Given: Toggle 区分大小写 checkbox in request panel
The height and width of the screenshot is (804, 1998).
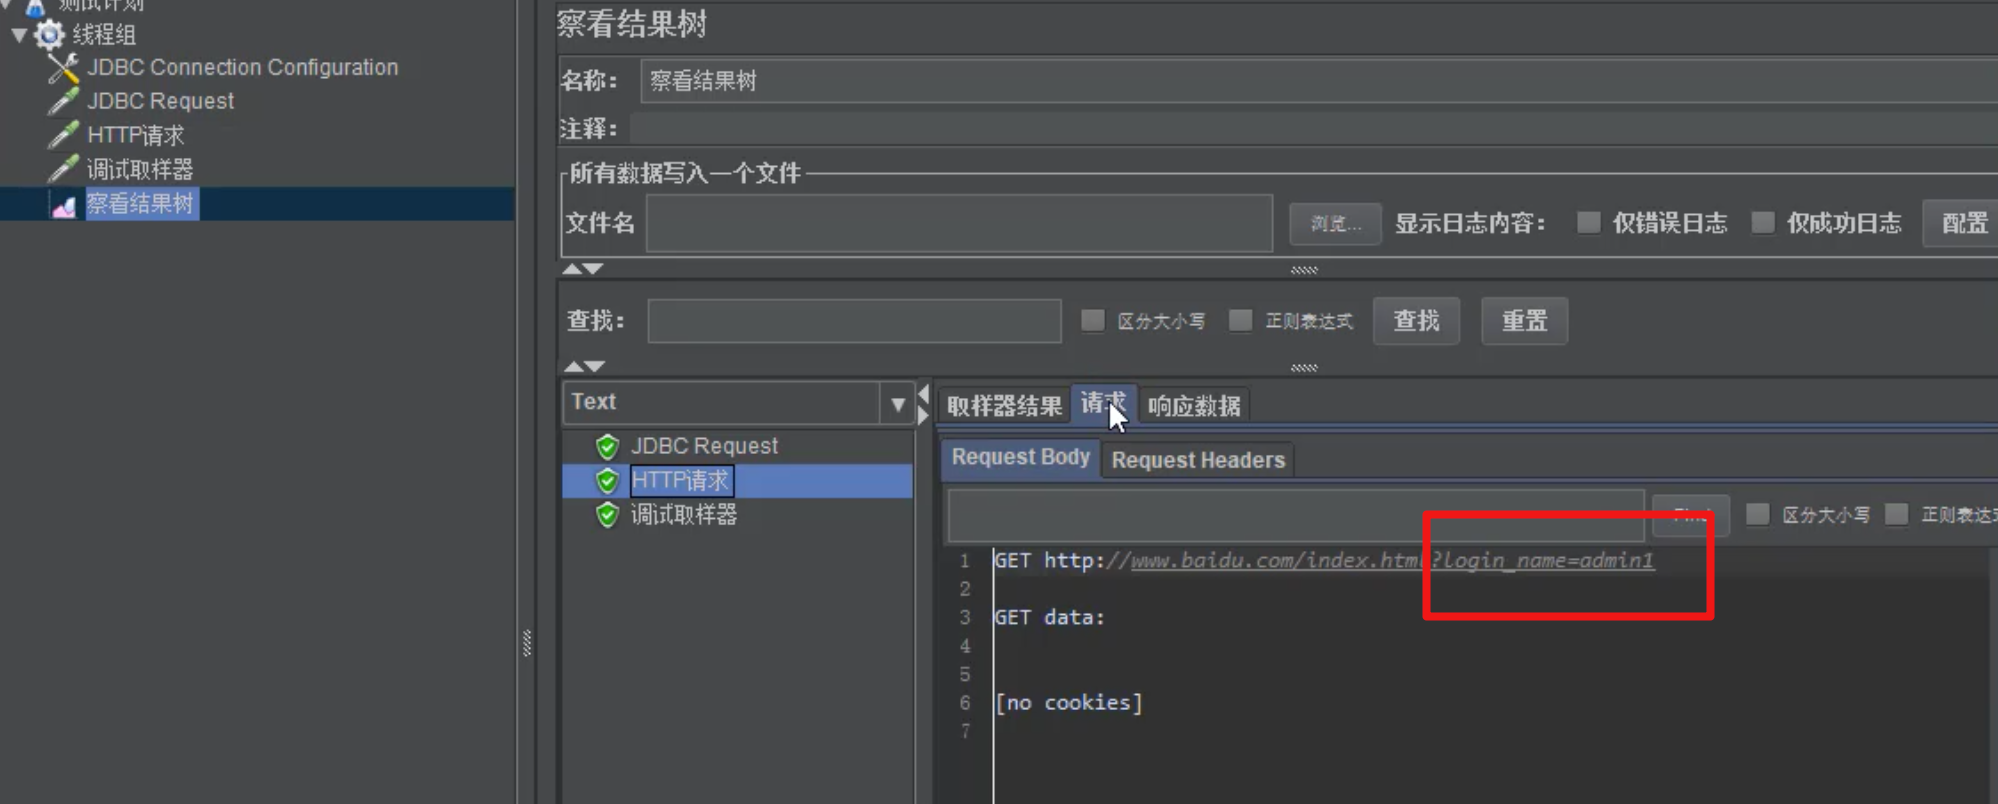Looking at the screenshot, I should pos(1757,514).
